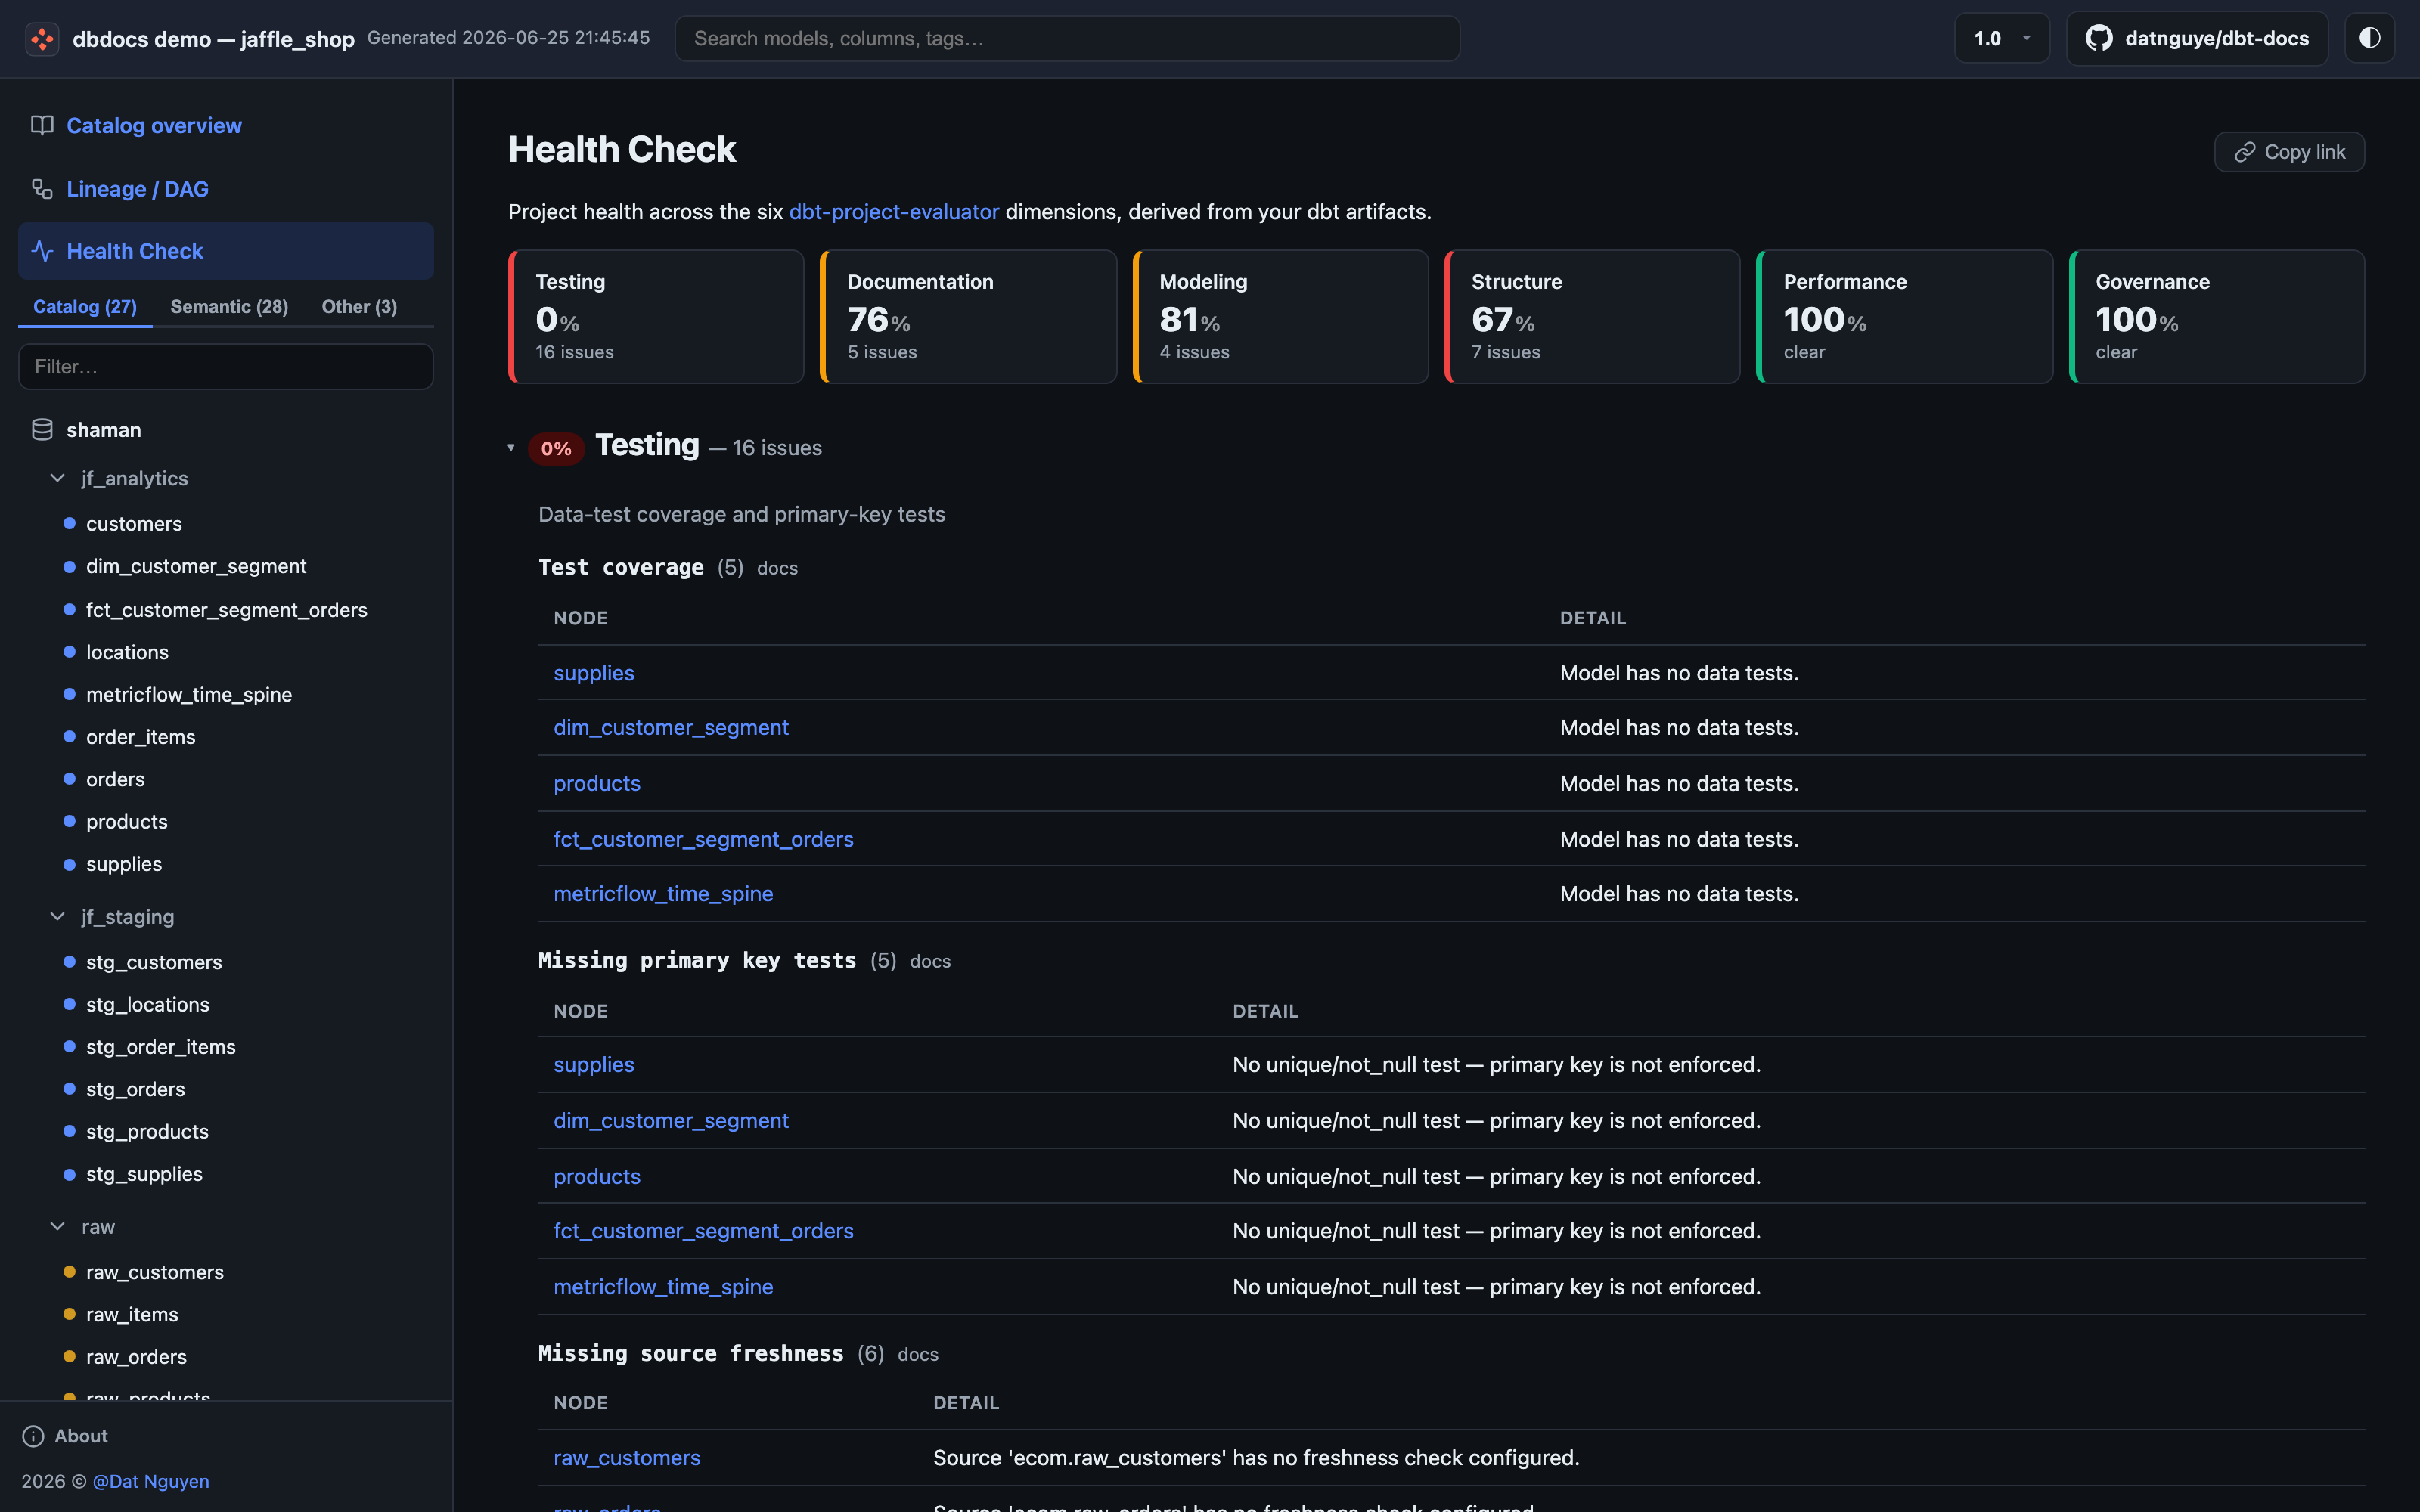Select the Documentation 76% score card
The width and height of the screenshot is (2420, 1512).
pyautogui.click(x=968, y=317)
